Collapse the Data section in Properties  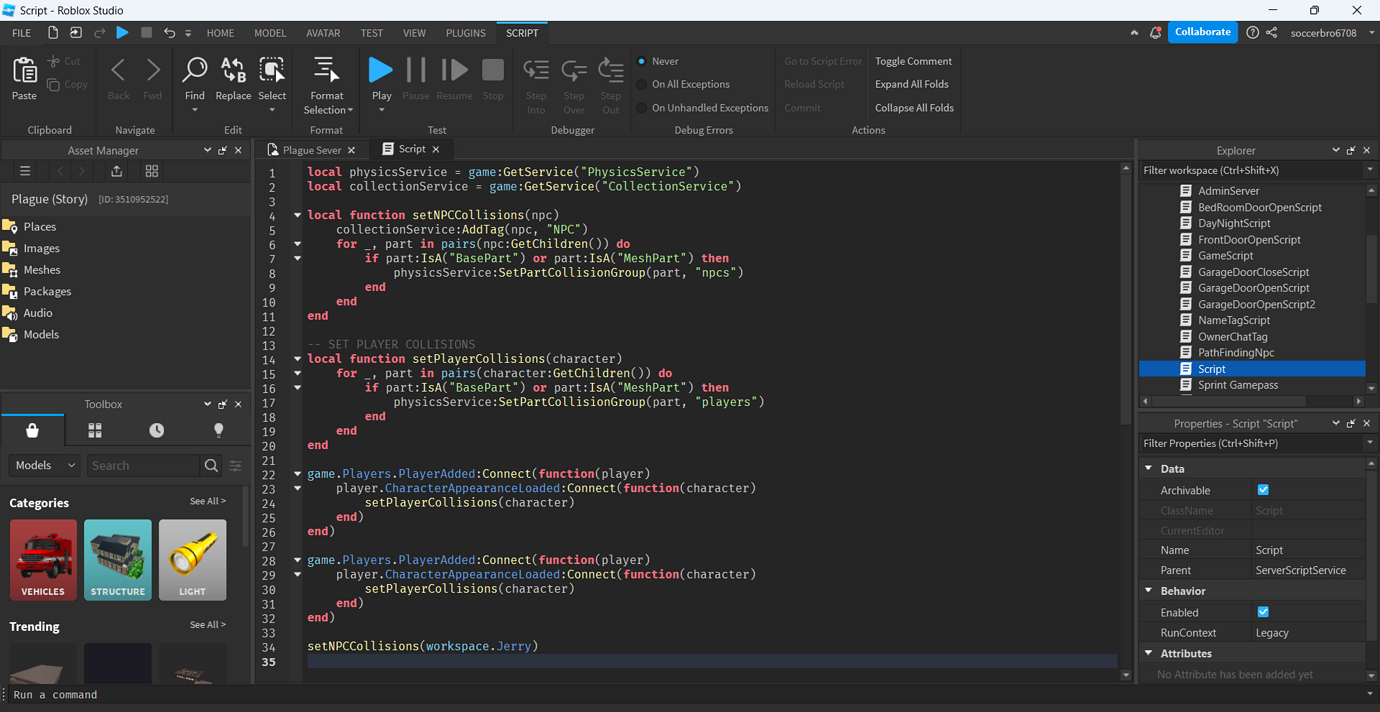(1147, 467)
